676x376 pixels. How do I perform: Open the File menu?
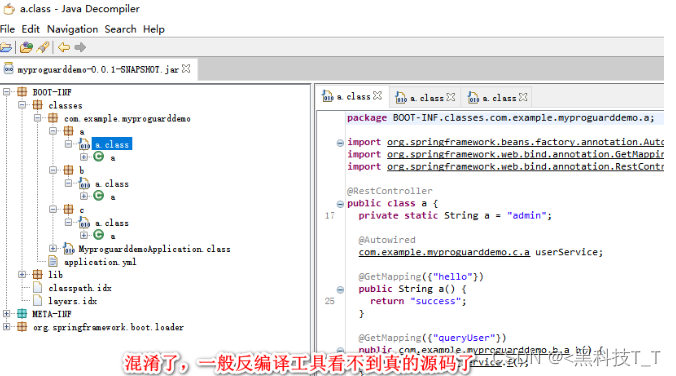click(x=7, y=29)
